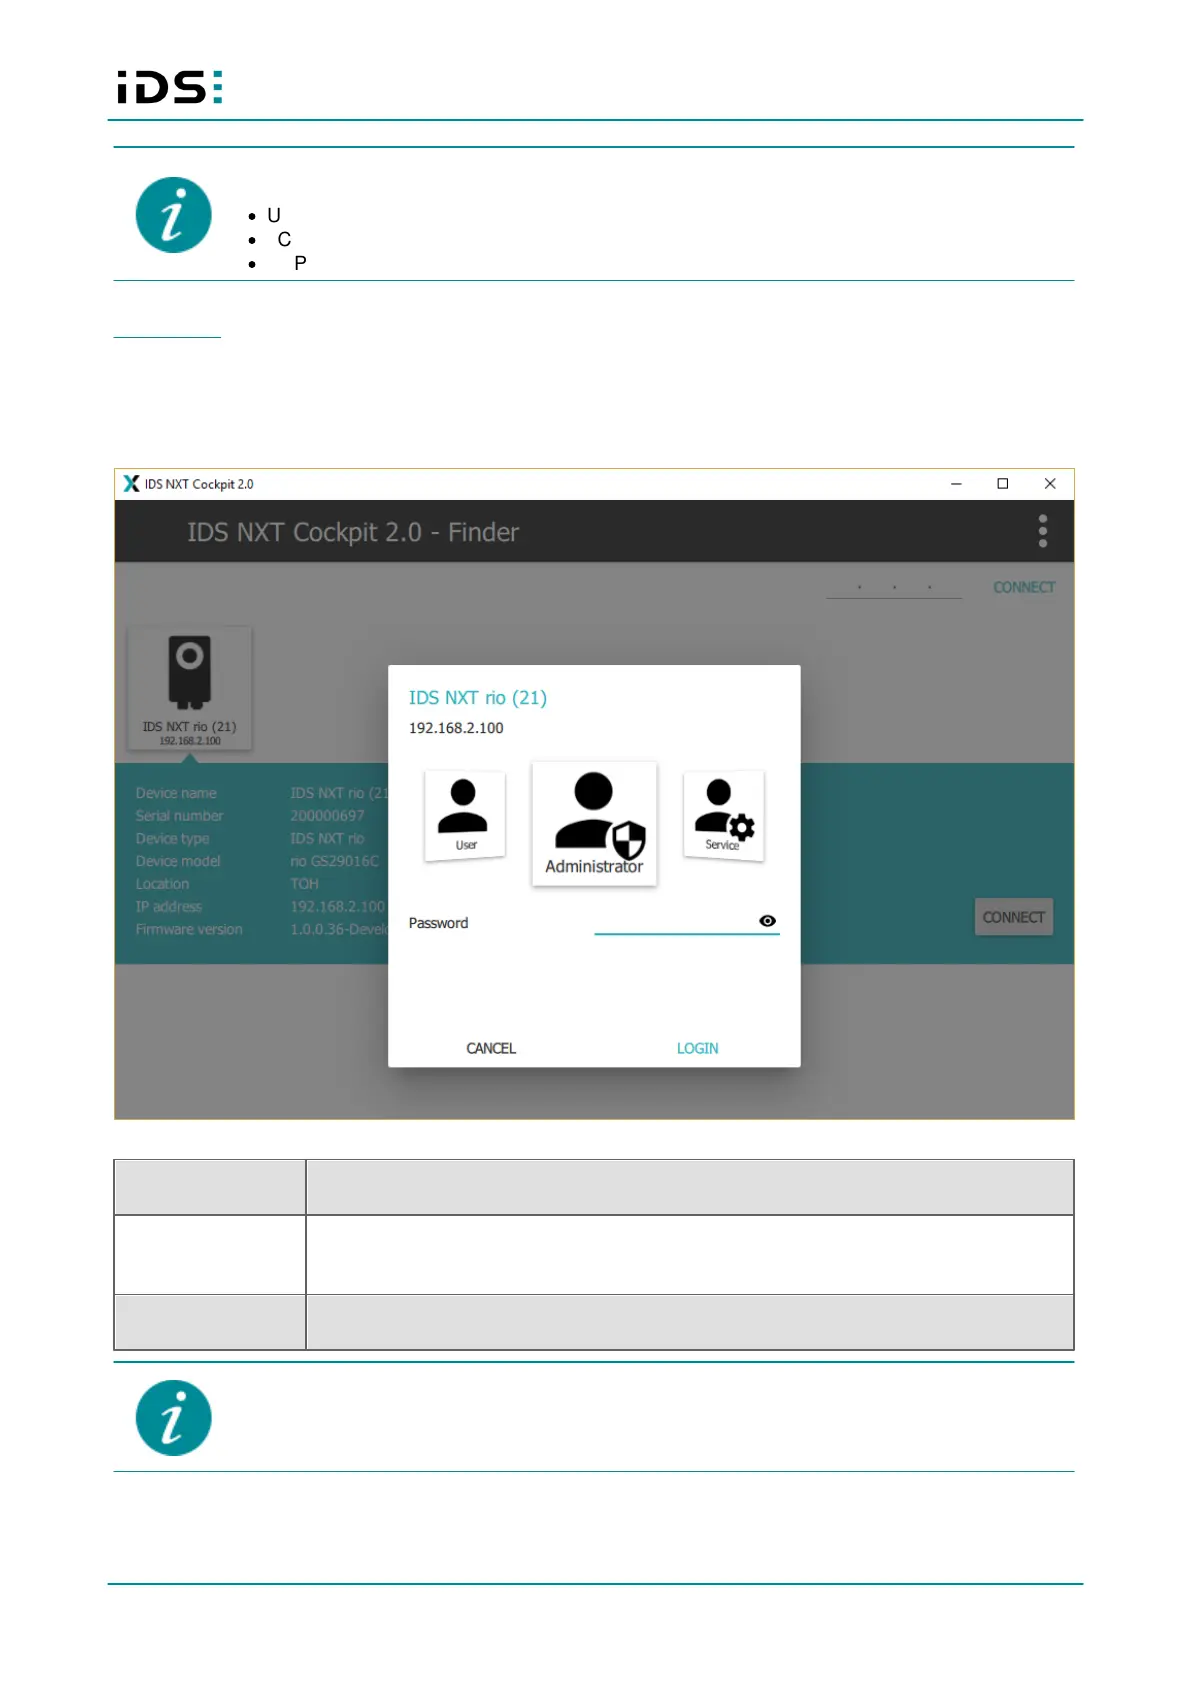Screen dimensions: 1190x1684
Task: Click CONNECT next to the IP address field
Action: tap(1024, 587)
